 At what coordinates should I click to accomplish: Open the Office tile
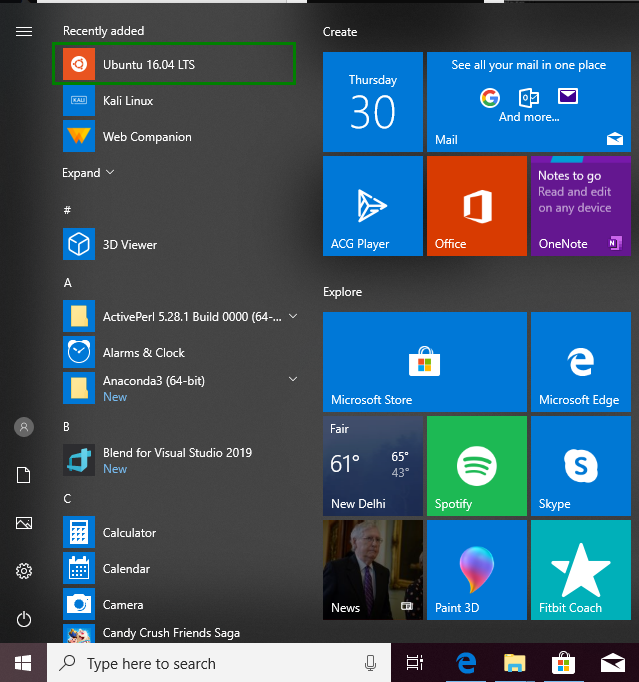pos(477,206)
